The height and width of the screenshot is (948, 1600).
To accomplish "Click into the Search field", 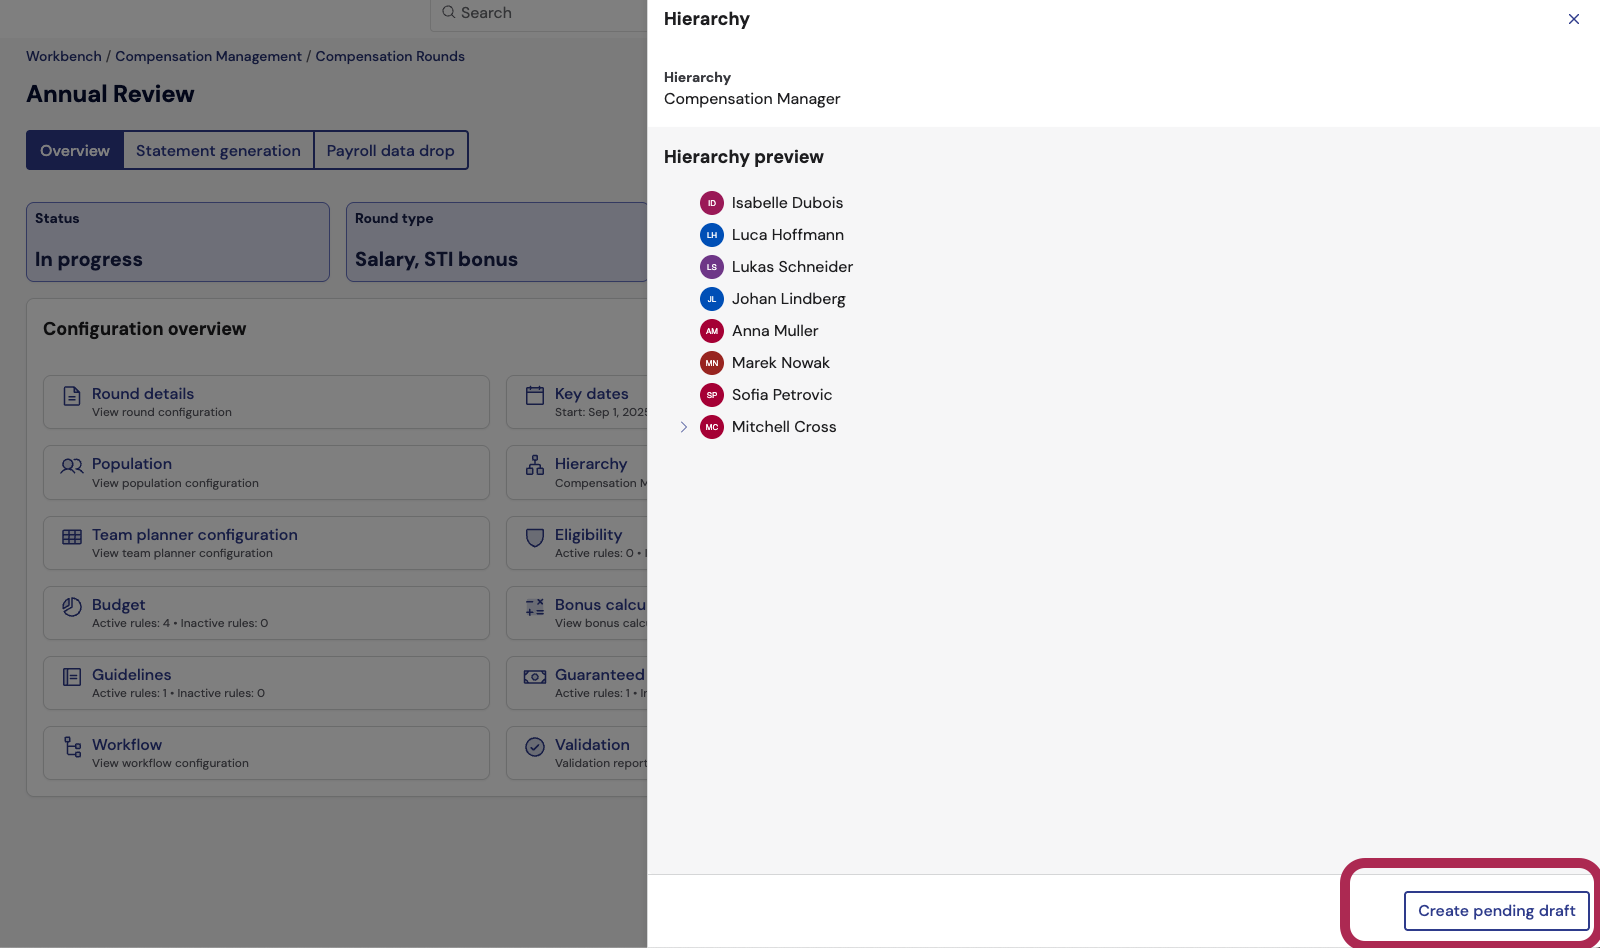I will [x=540, y=13].
